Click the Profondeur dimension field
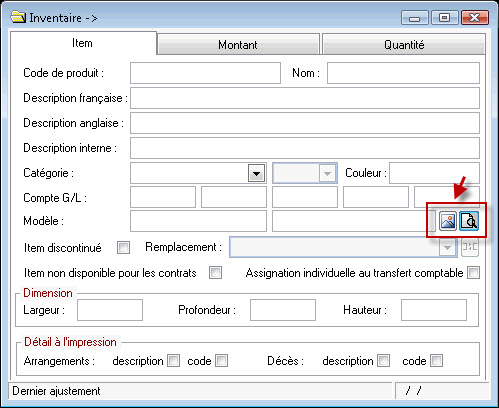This screenshot has height=408, width=499. click(283, 310)
